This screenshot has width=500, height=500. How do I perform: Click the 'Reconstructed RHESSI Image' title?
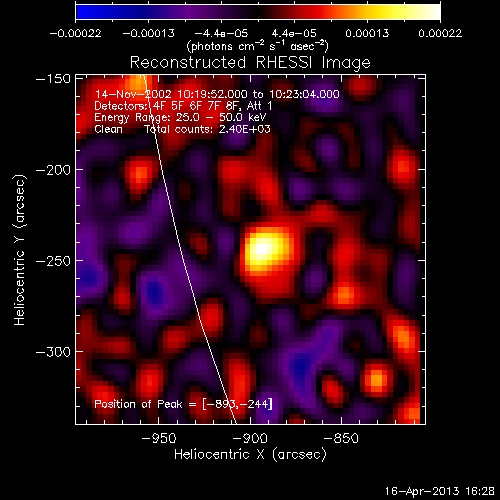coord(250,63)
